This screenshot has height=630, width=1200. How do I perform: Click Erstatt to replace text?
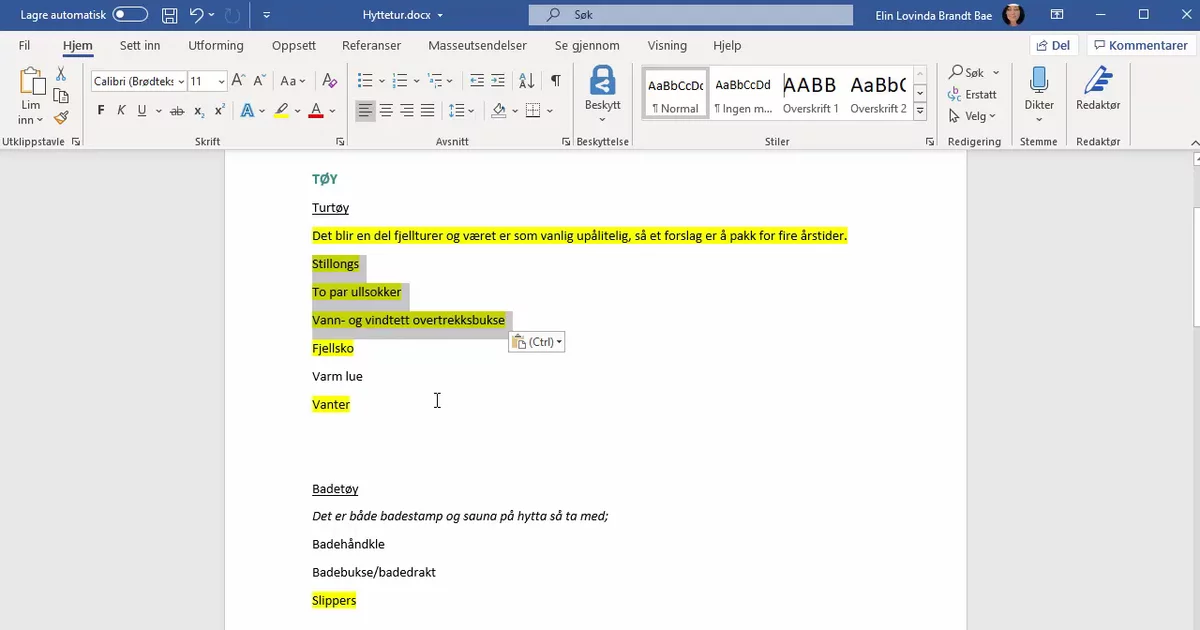[x=972, y=94]
